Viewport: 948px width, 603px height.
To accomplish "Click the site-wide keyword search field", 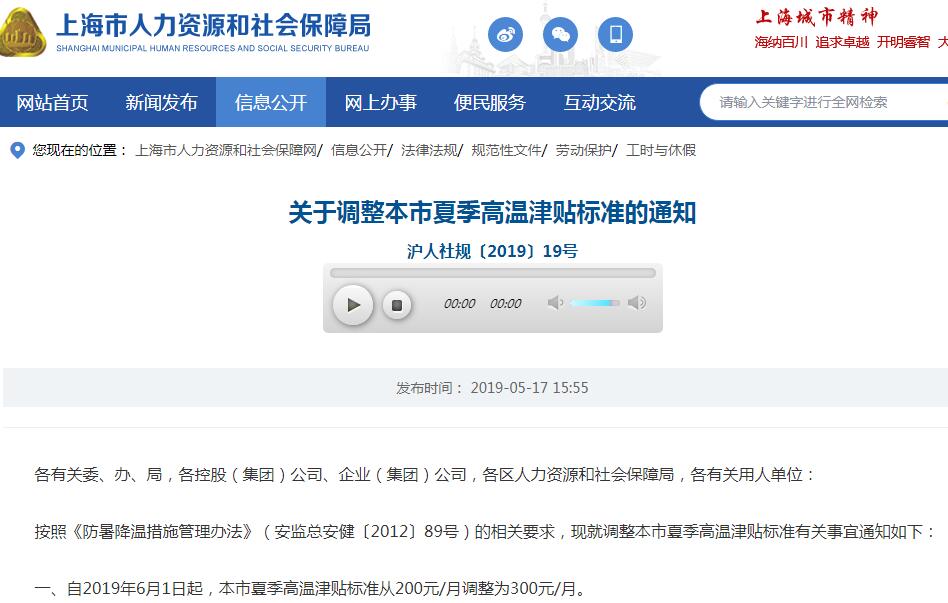I will coord(824,102).
